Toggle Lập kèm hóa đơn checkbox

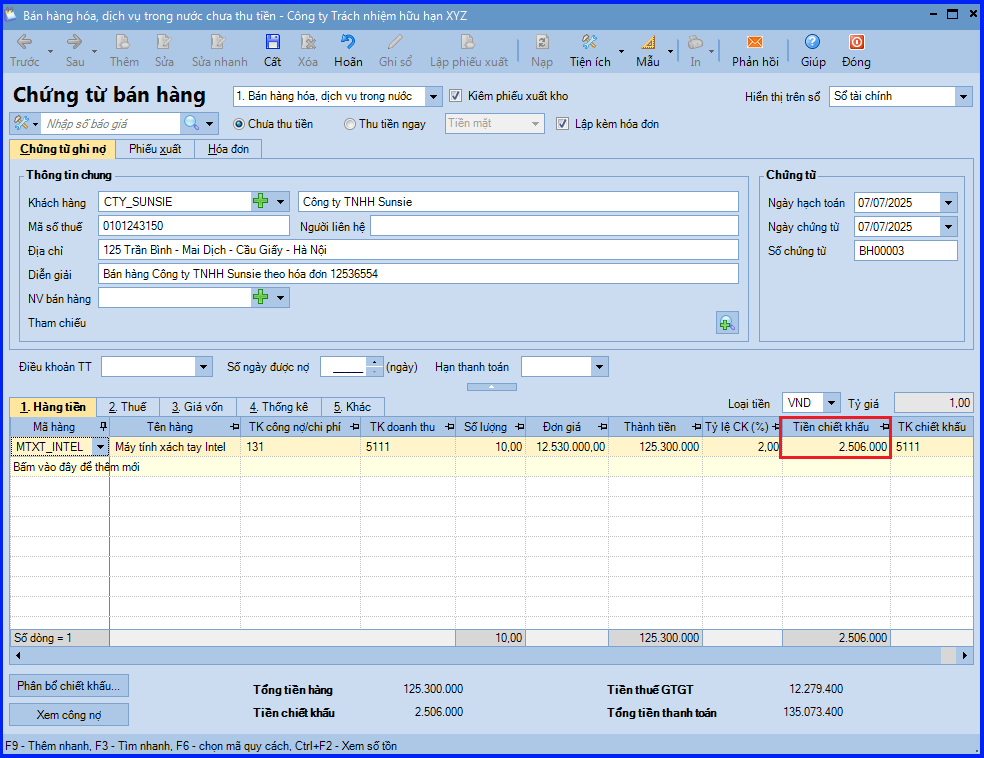point(562,124)
